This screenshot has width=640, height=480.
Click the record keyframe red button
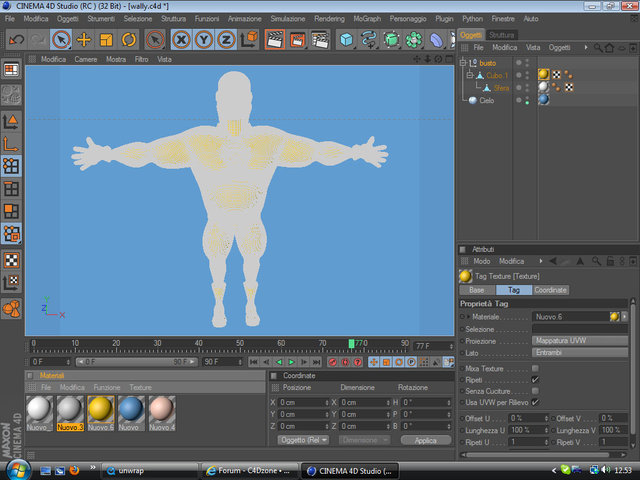[333, 362]
